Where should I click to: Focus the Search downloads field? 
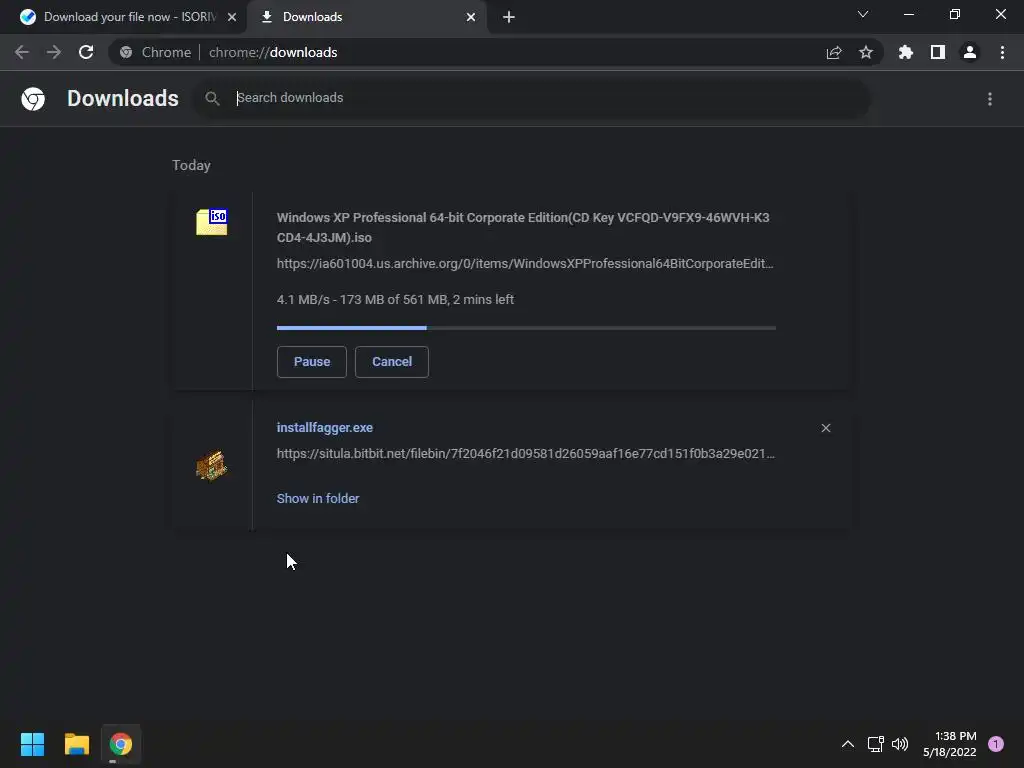click(531, 99)
